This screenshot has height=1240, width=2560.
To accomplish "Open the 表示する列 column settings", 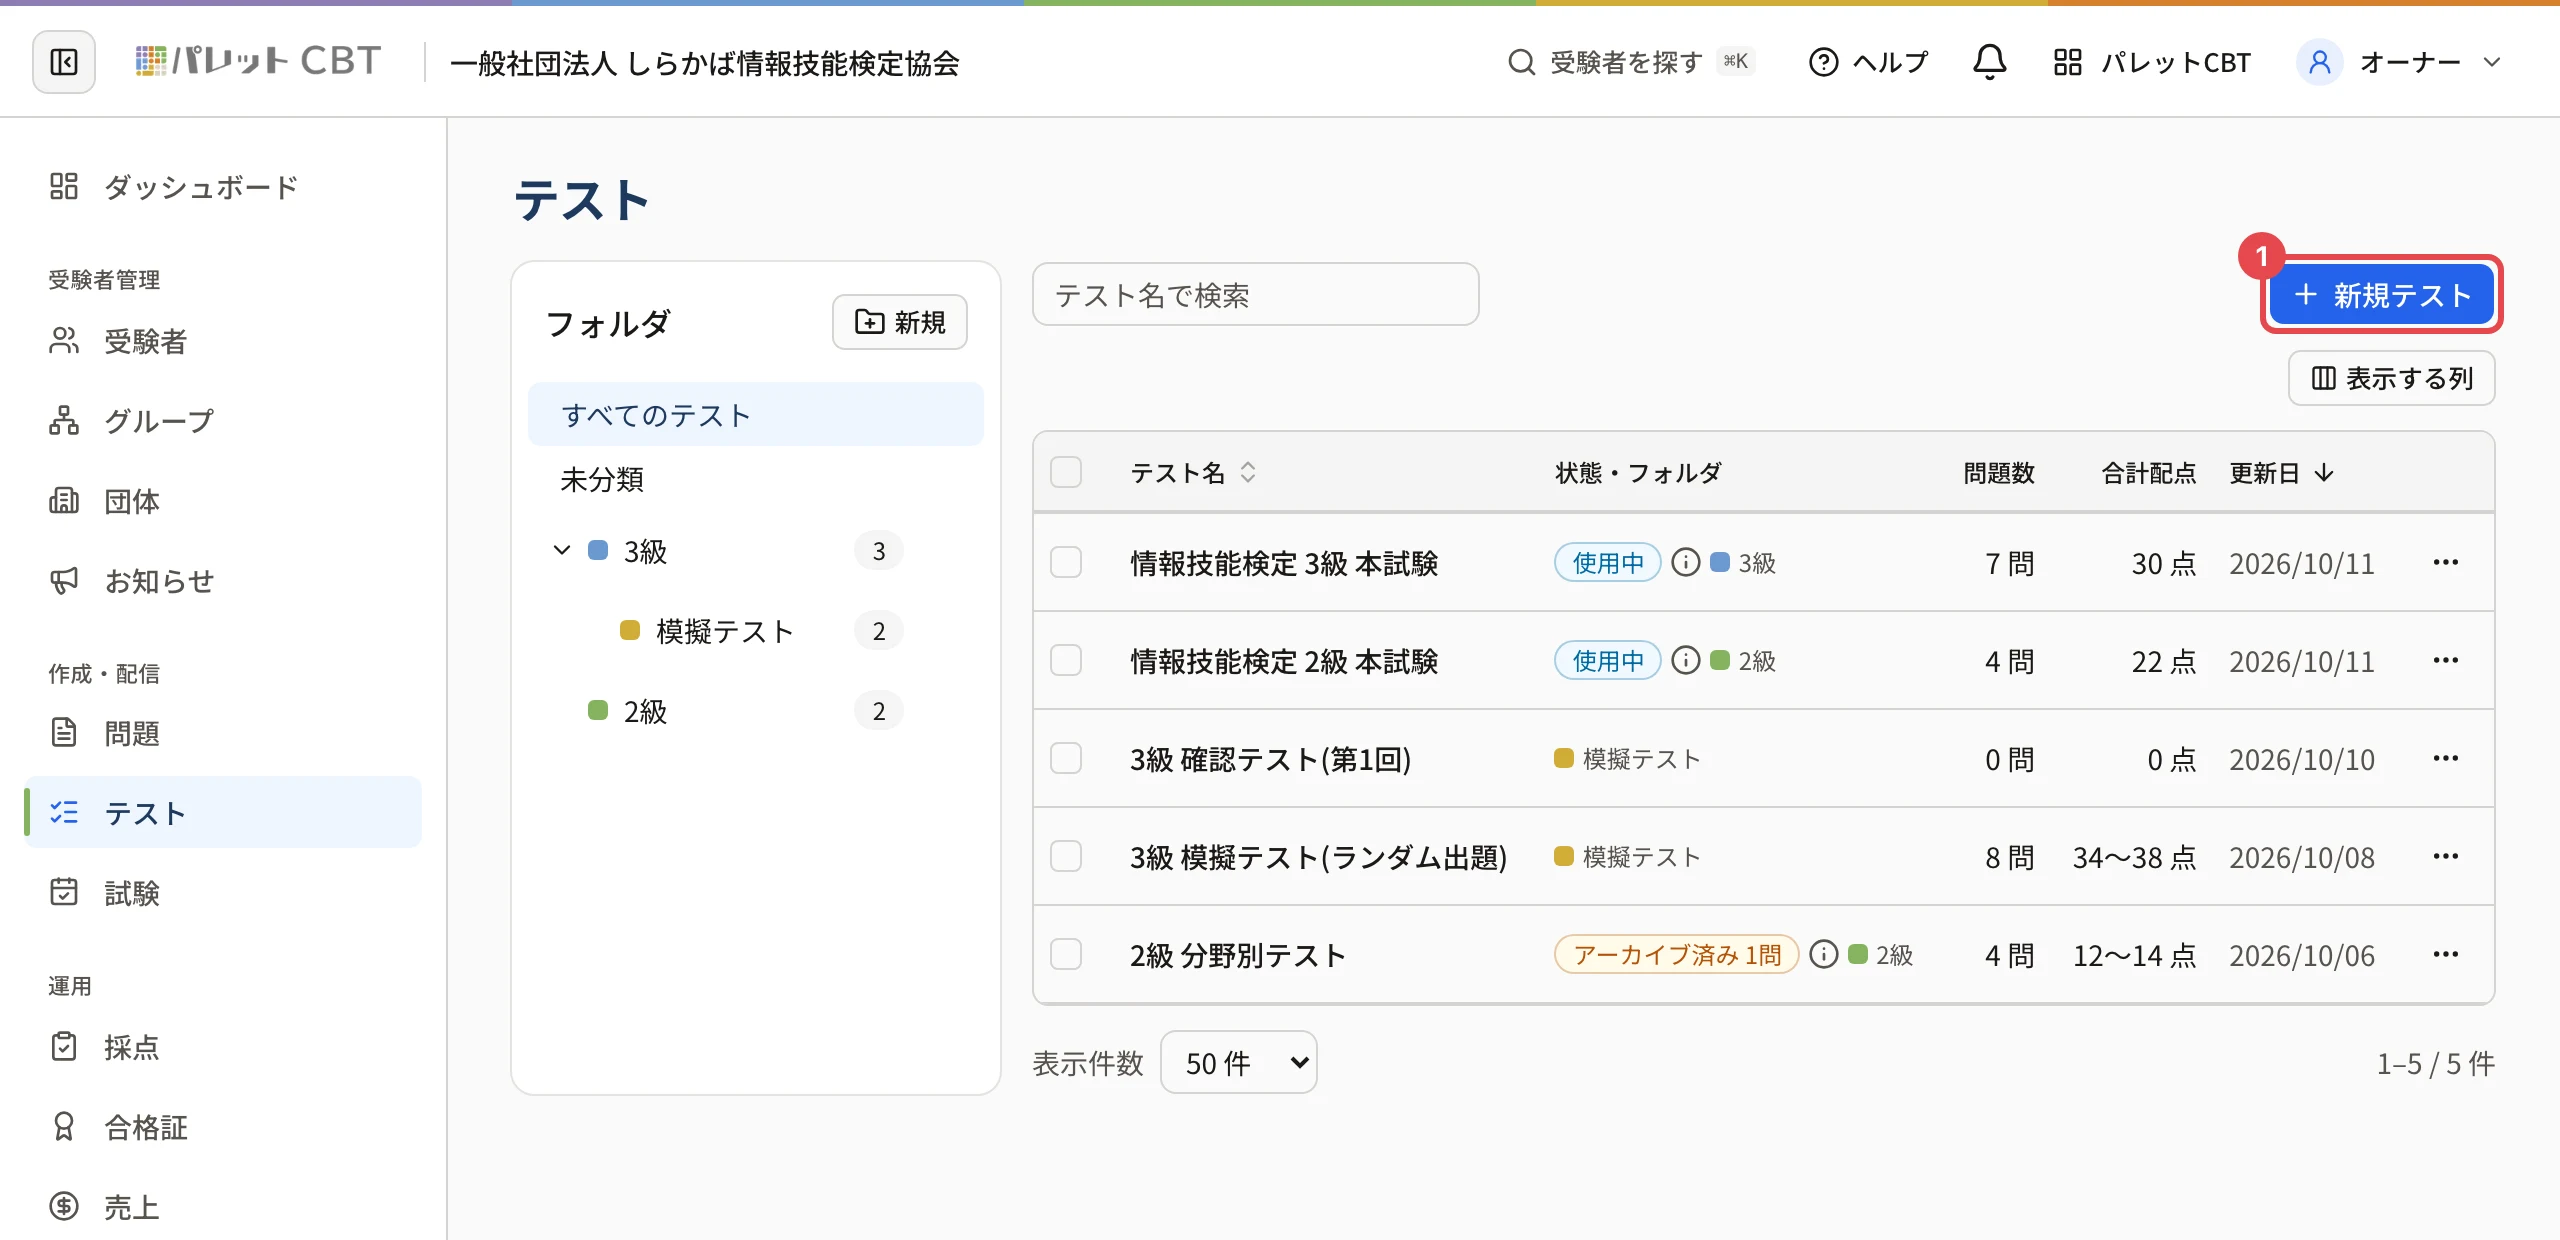I will click(x=2391, y=378).
